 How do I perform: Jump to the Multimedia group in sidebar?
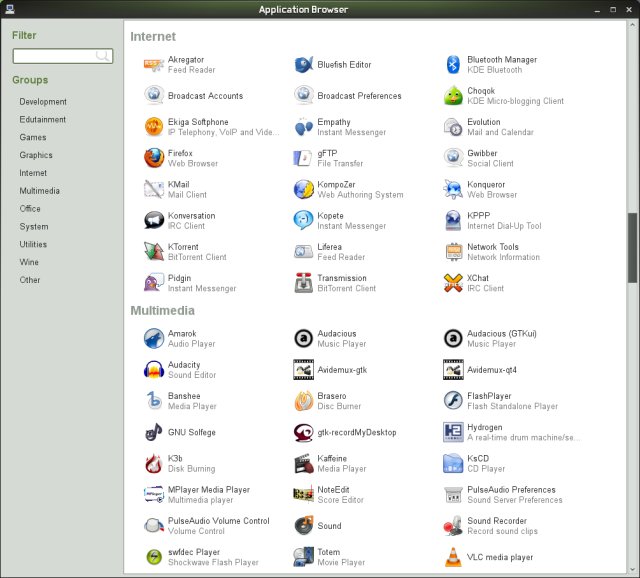(x=40, y=191)
